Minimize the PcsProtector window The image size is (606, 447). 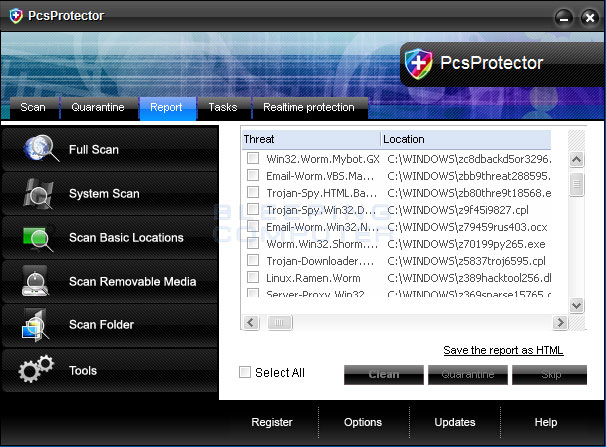pos(565,16)
